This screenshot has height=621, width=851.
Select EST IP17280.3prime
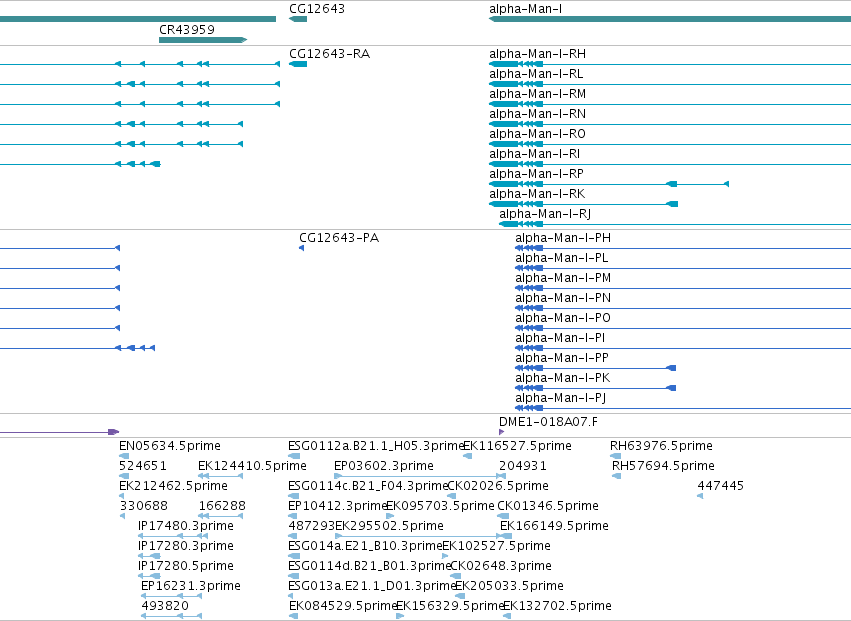pos(186,546)
